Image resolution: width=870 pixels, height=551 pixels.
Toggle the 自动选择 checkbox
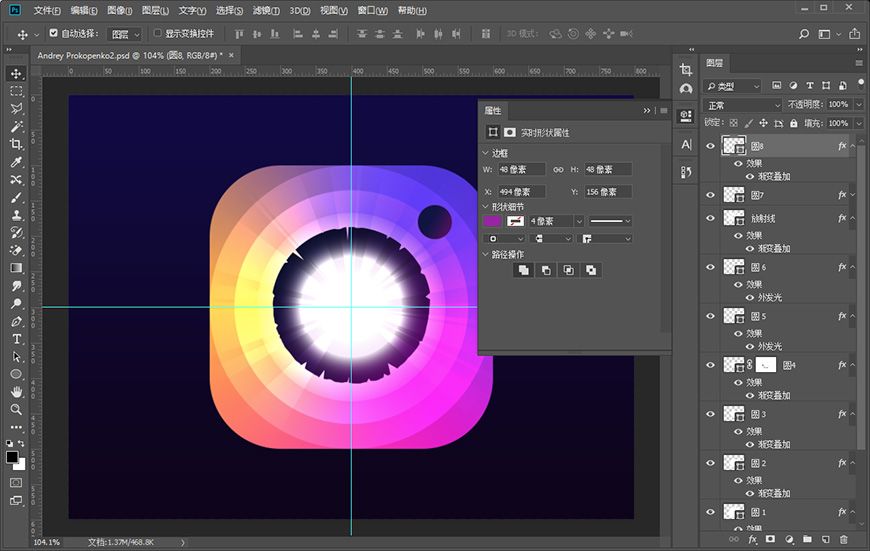point(53,33)
